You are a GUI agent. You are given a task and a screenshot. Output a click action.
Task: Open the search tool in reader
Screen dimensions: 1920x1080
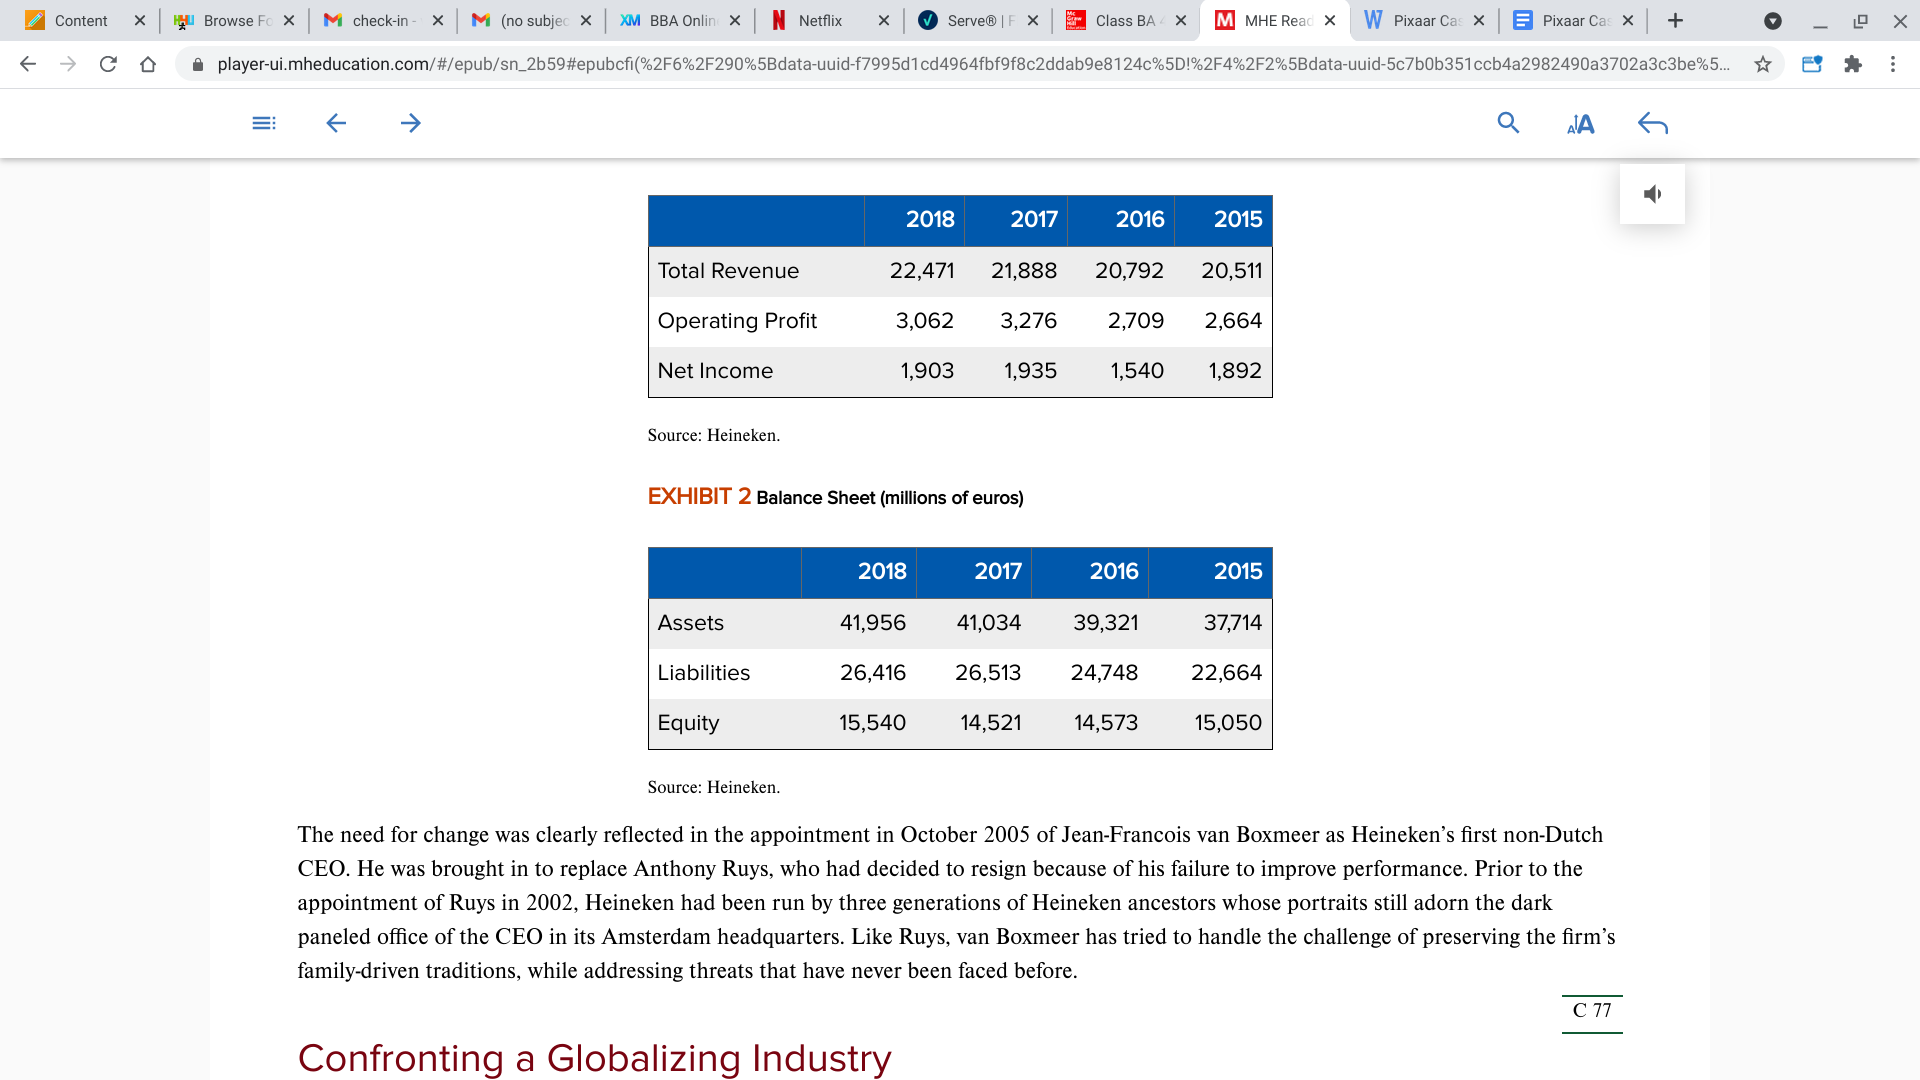[x=1508, y=123]
